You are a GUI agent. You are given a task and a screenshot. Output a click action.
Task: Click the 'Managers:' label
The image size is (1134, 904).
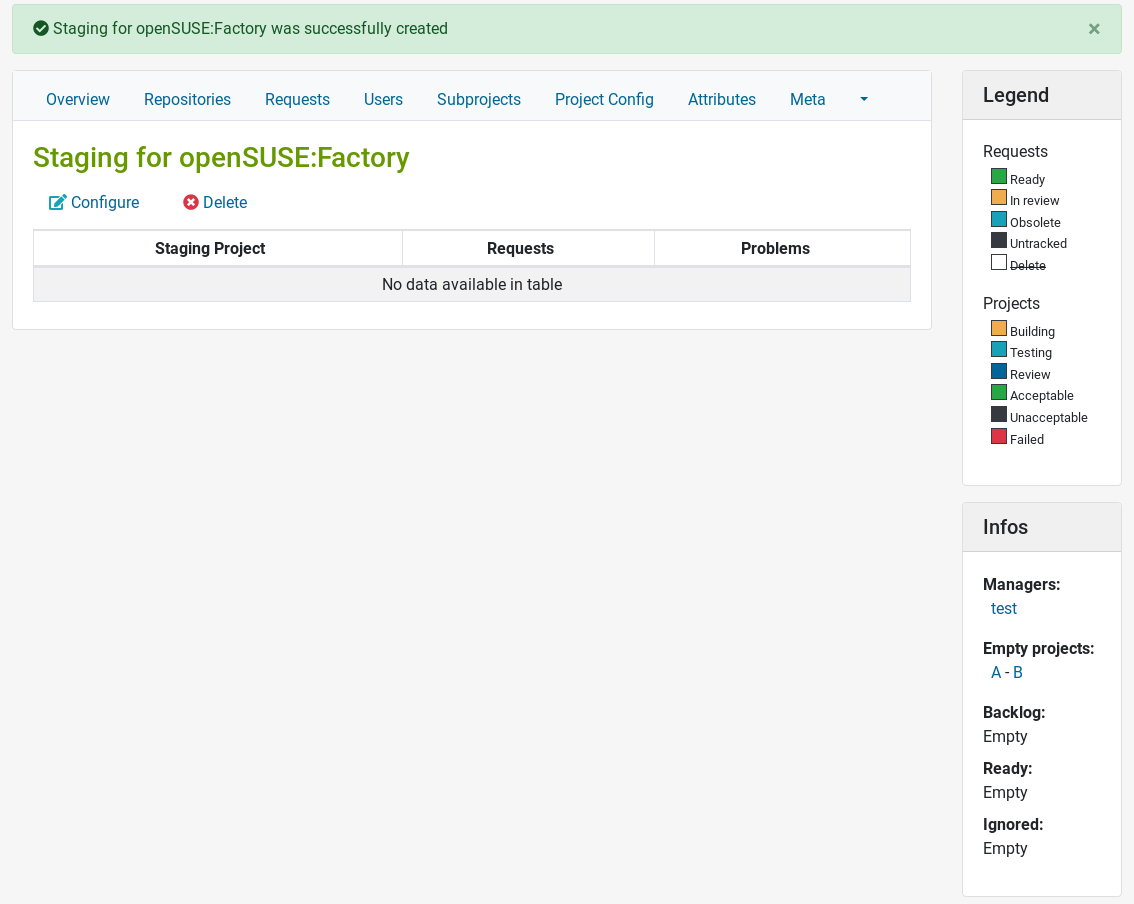[1021, 584]
